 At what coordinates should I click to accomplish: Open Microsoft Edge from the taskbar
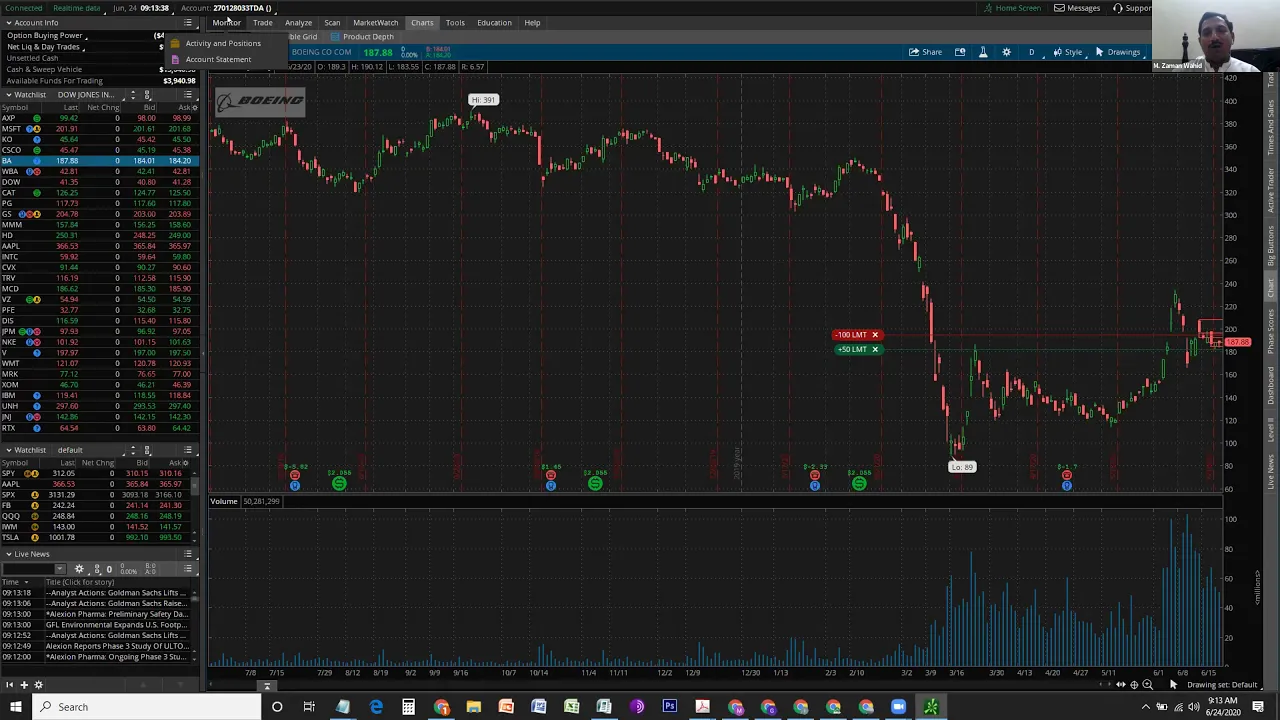pos(376,707)
